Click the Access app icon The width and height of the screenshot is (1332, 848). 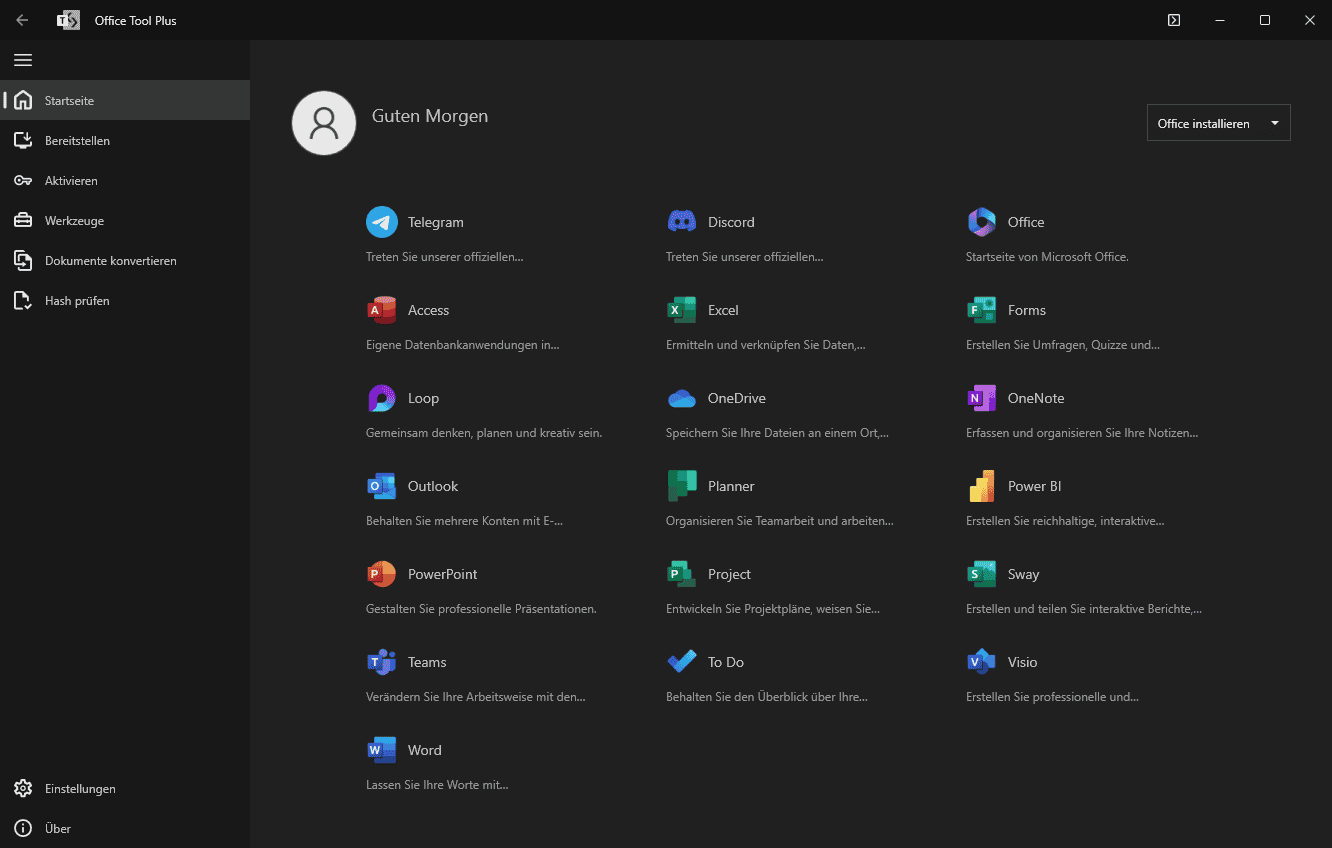382,310
